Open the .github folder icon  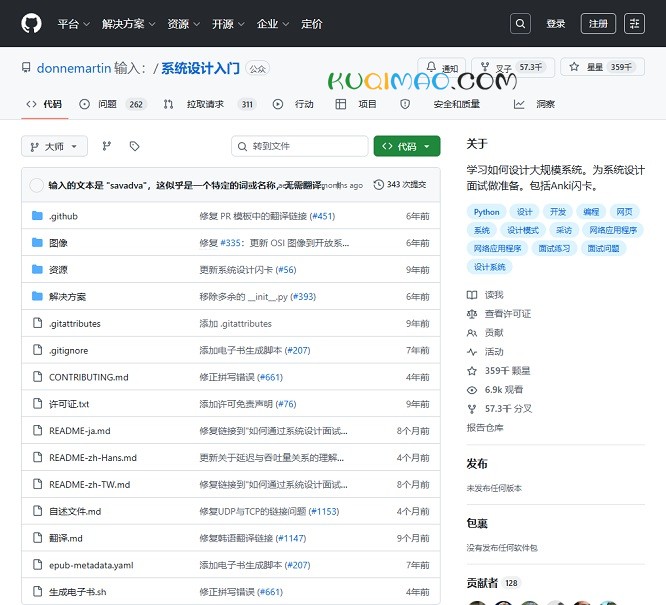[37, 216]
